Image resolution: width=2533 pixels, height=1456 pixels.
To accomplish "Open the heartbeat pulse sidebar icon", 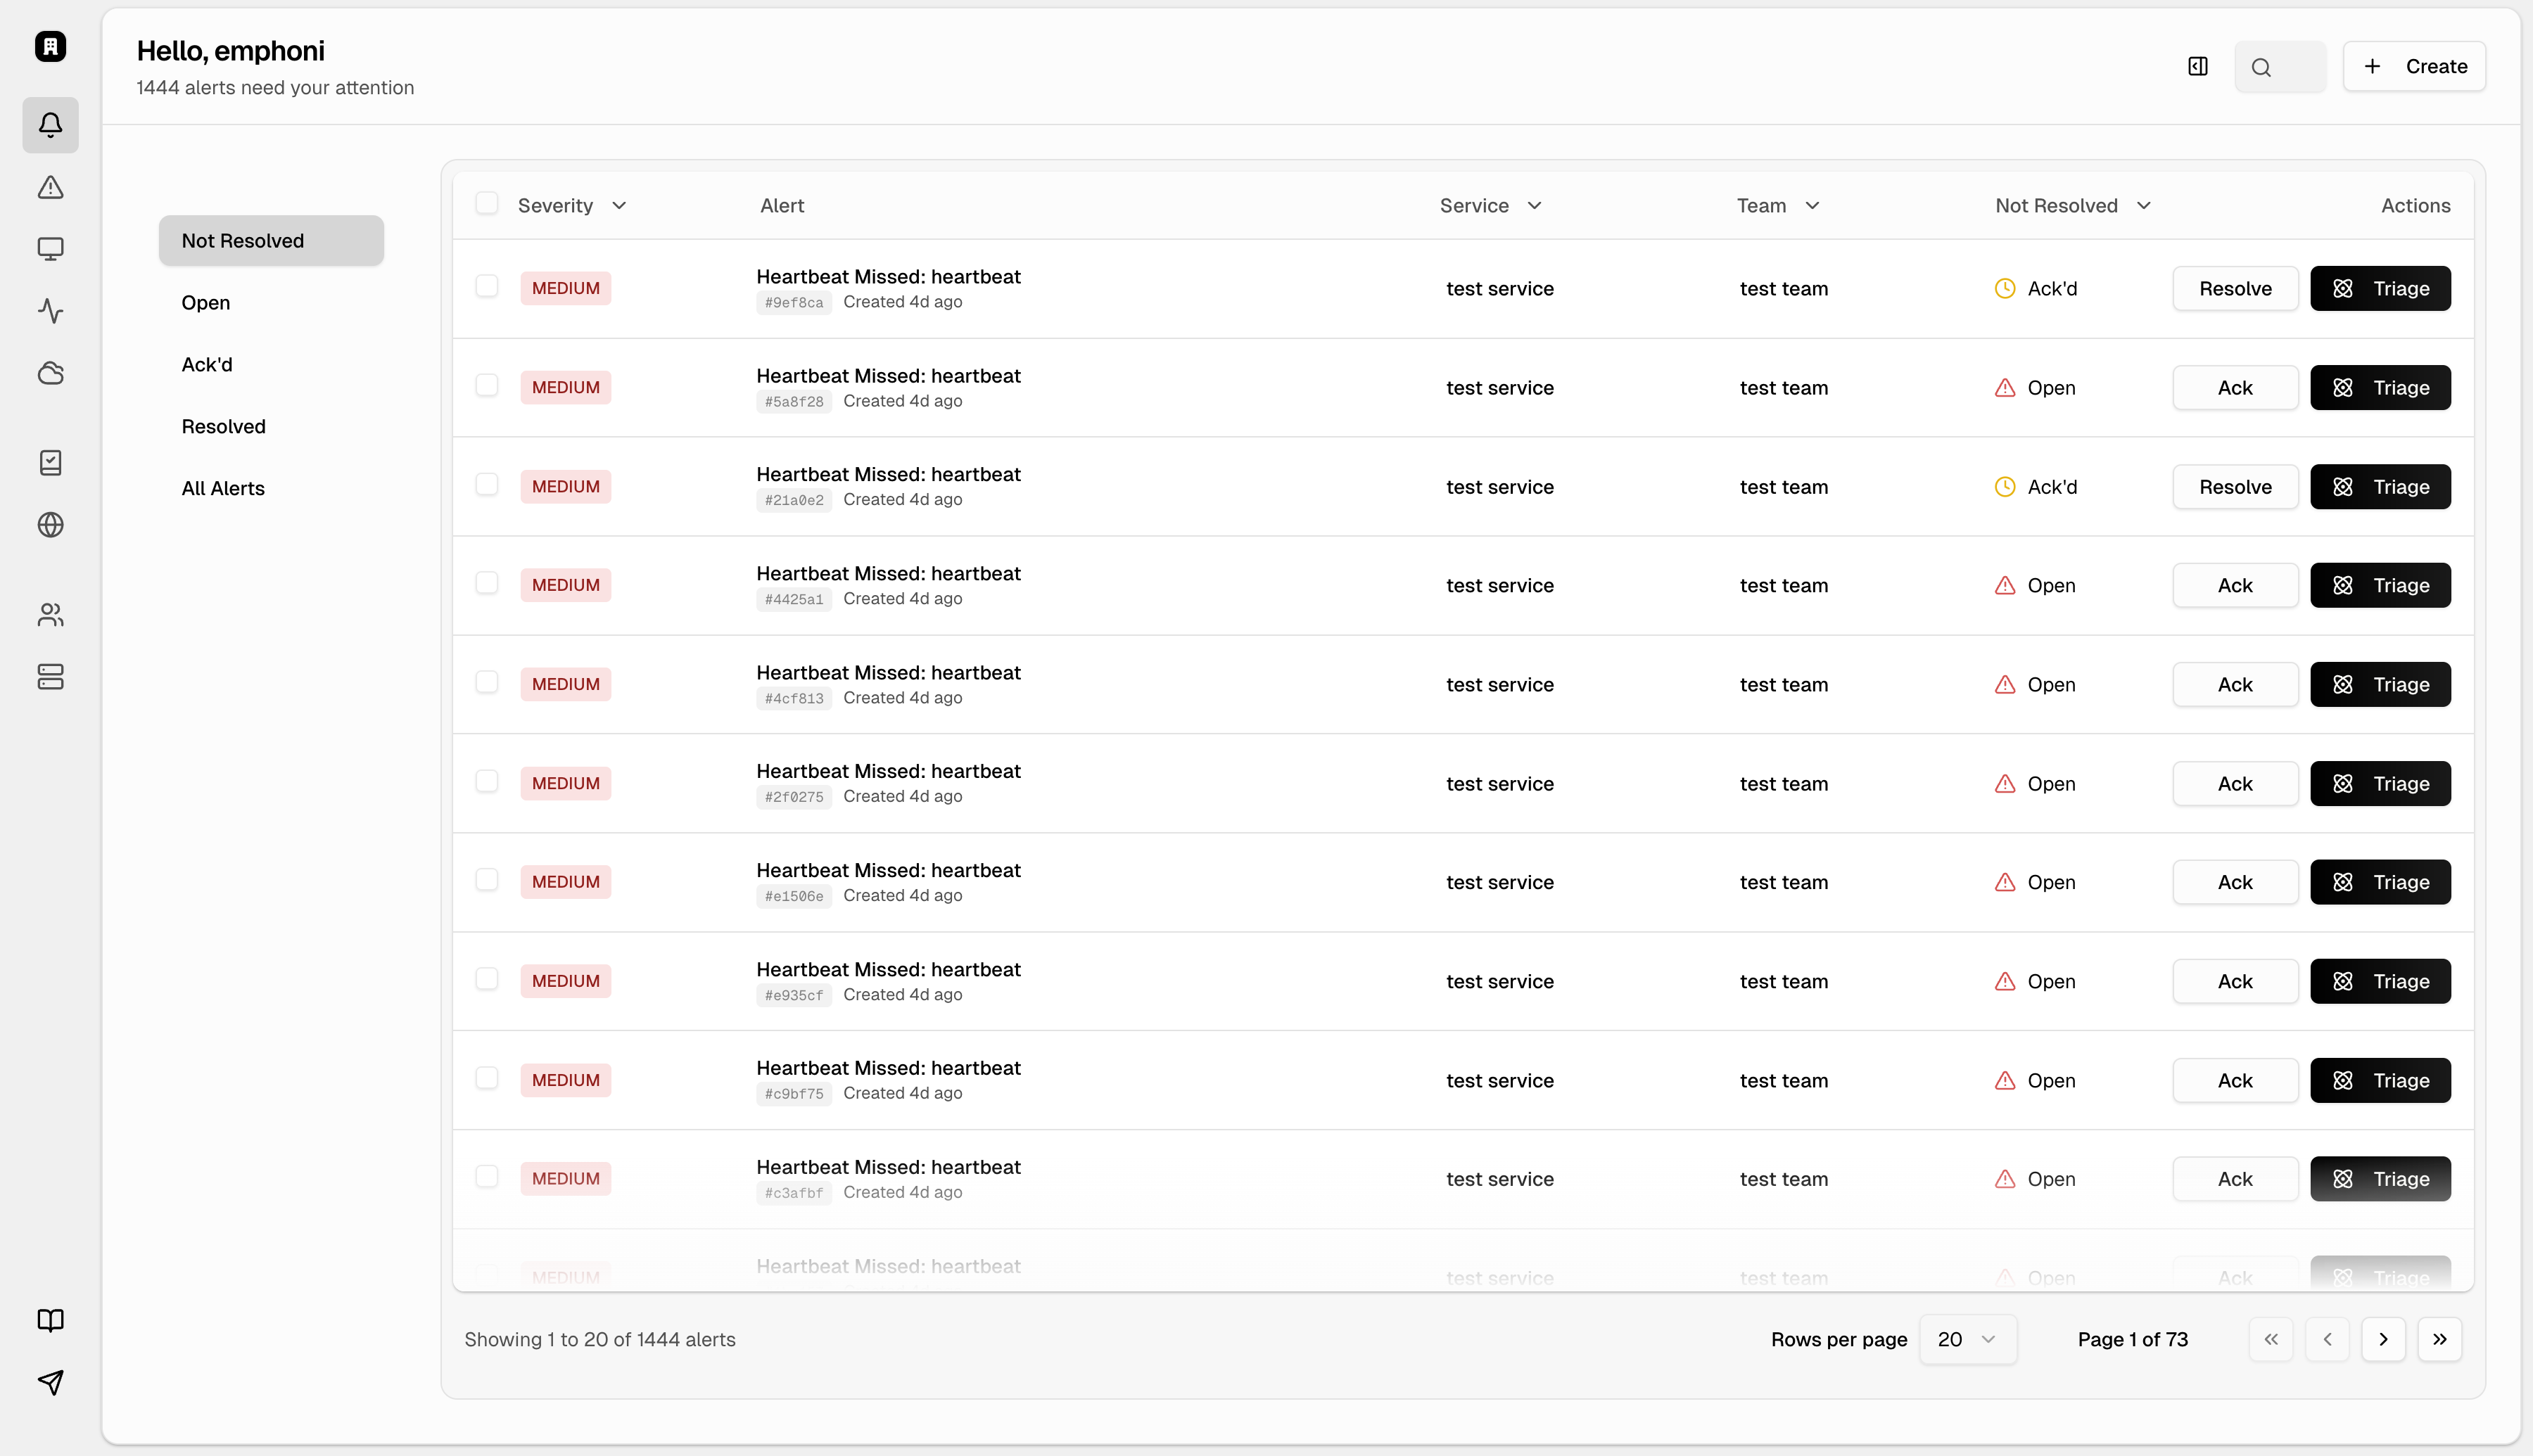I will click(50, 311).
